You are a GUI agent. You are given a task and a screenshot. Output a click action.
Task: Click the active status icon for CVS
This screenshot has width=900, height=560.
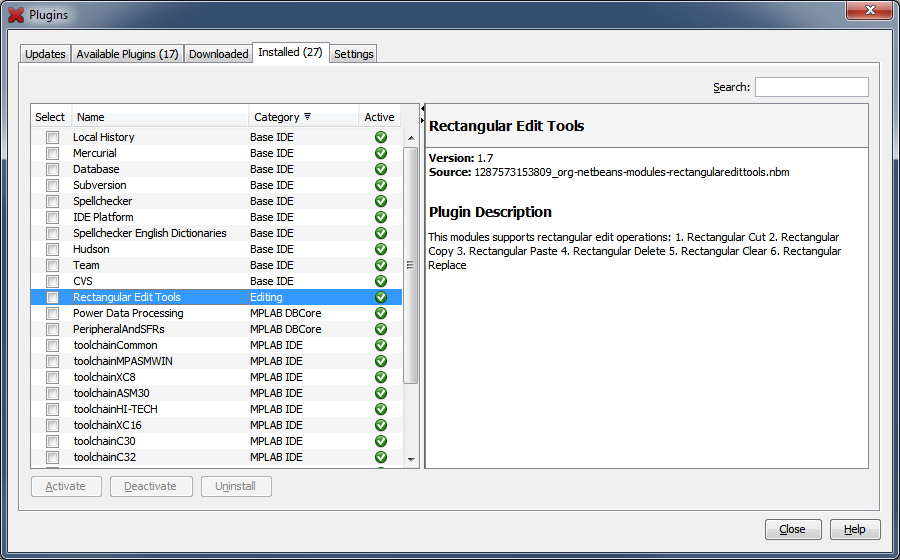(x=380, y=281)
